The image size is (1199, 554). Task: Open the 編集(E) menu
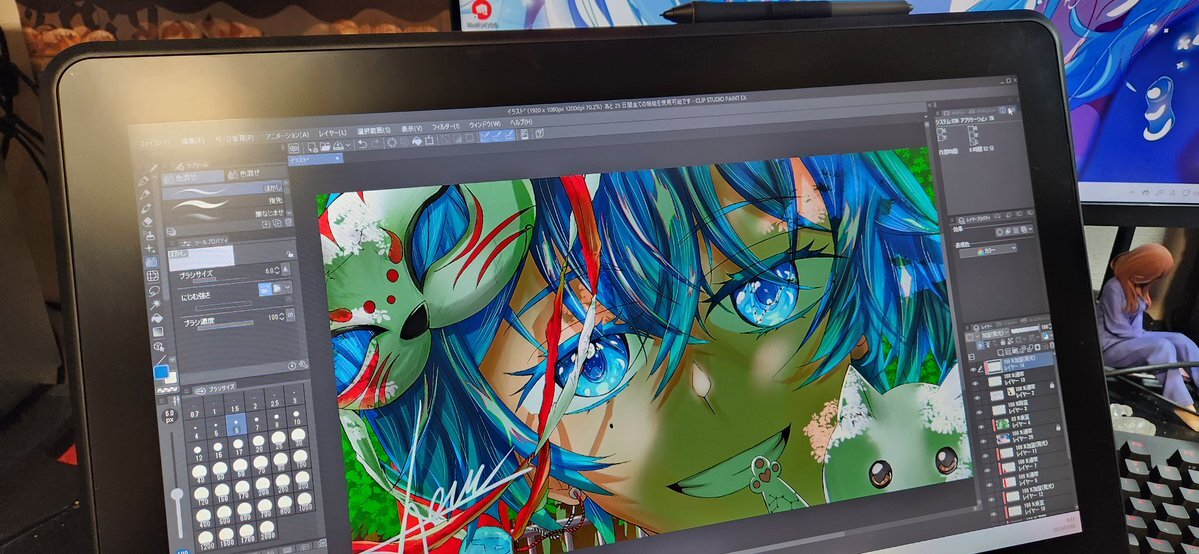click(193, 141)
